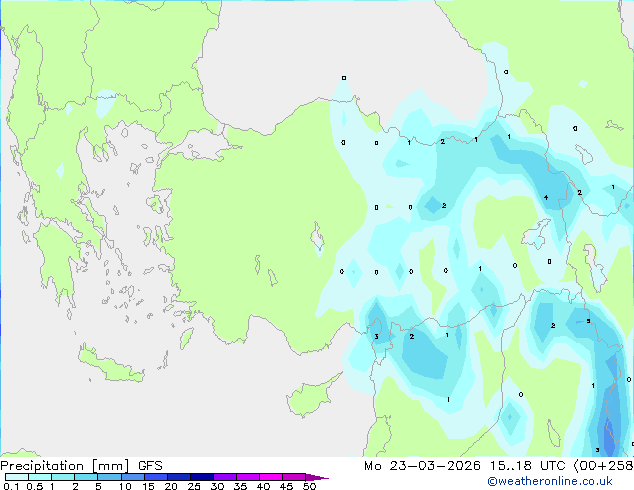Click the "Precipitation" title text

(42, 466)
